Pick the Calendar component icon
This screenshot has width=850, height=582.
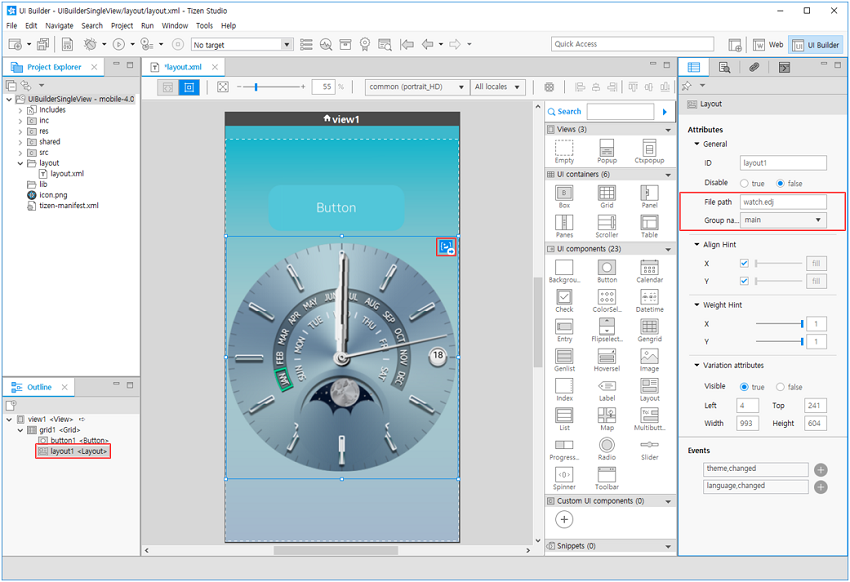click(649, 268)
